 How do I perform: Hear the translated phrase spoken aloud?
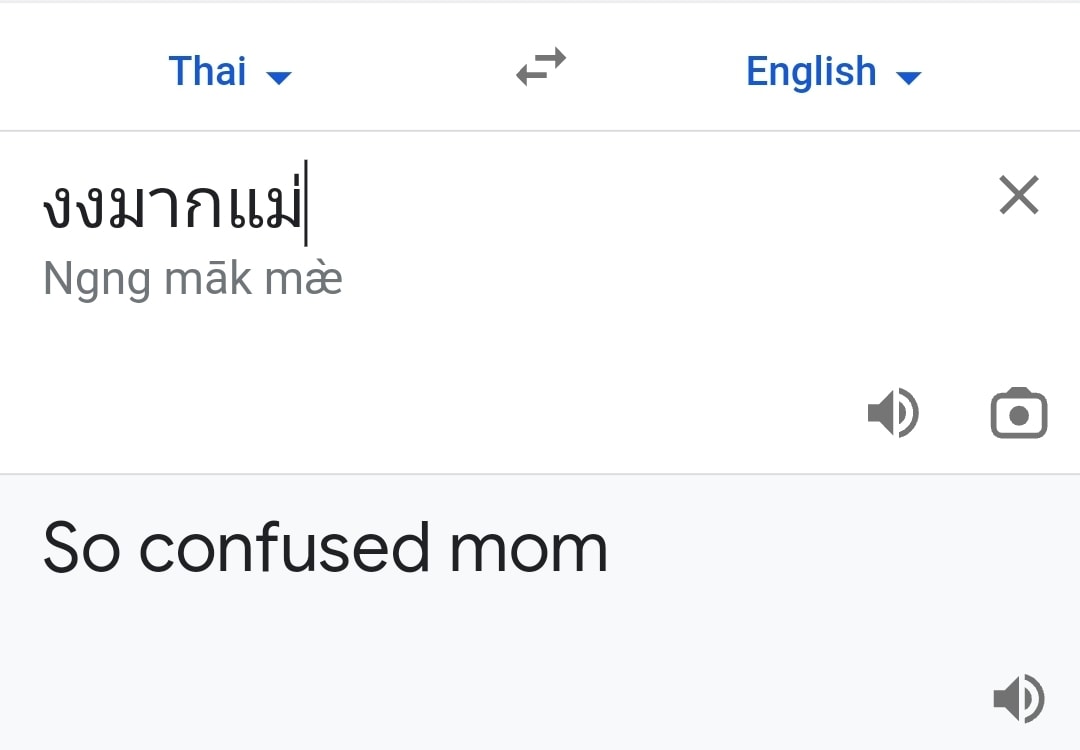coord(1019,698)
